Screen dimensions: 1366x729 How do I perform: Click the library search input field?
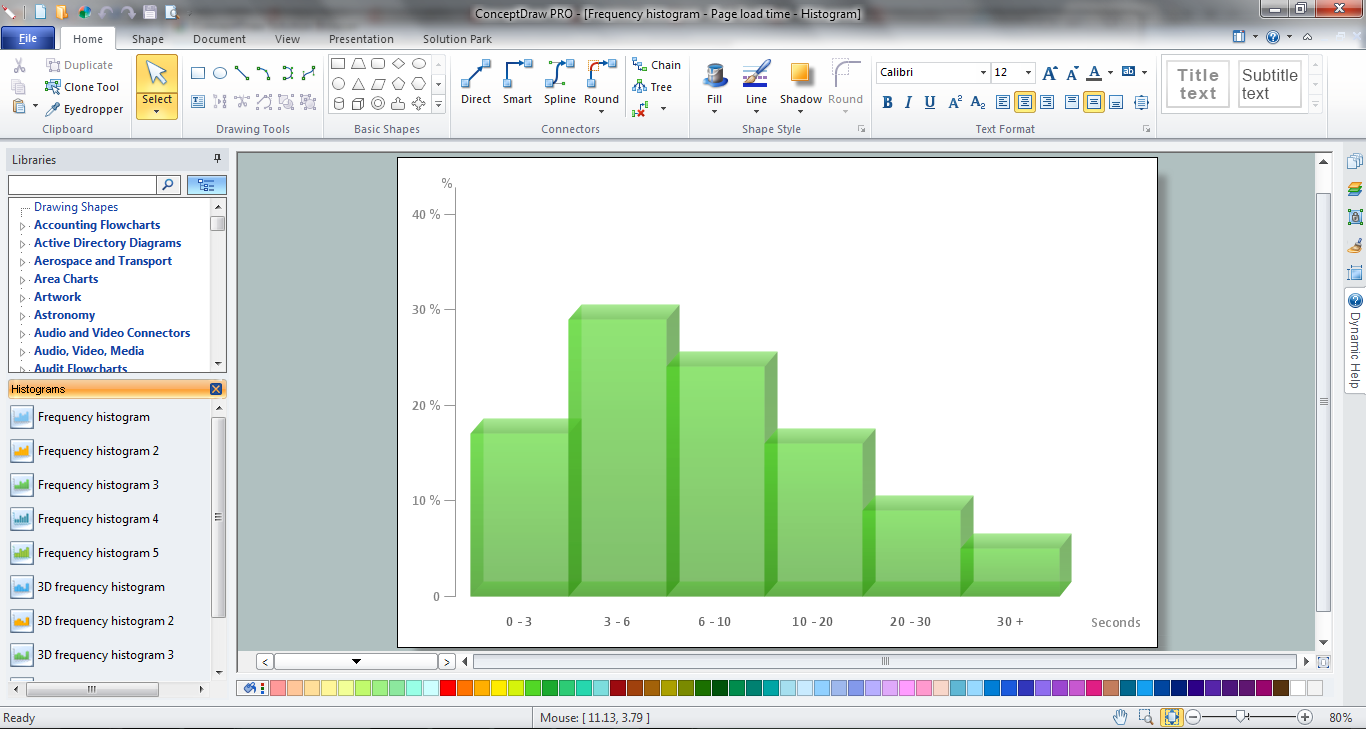tap(82, 185)
